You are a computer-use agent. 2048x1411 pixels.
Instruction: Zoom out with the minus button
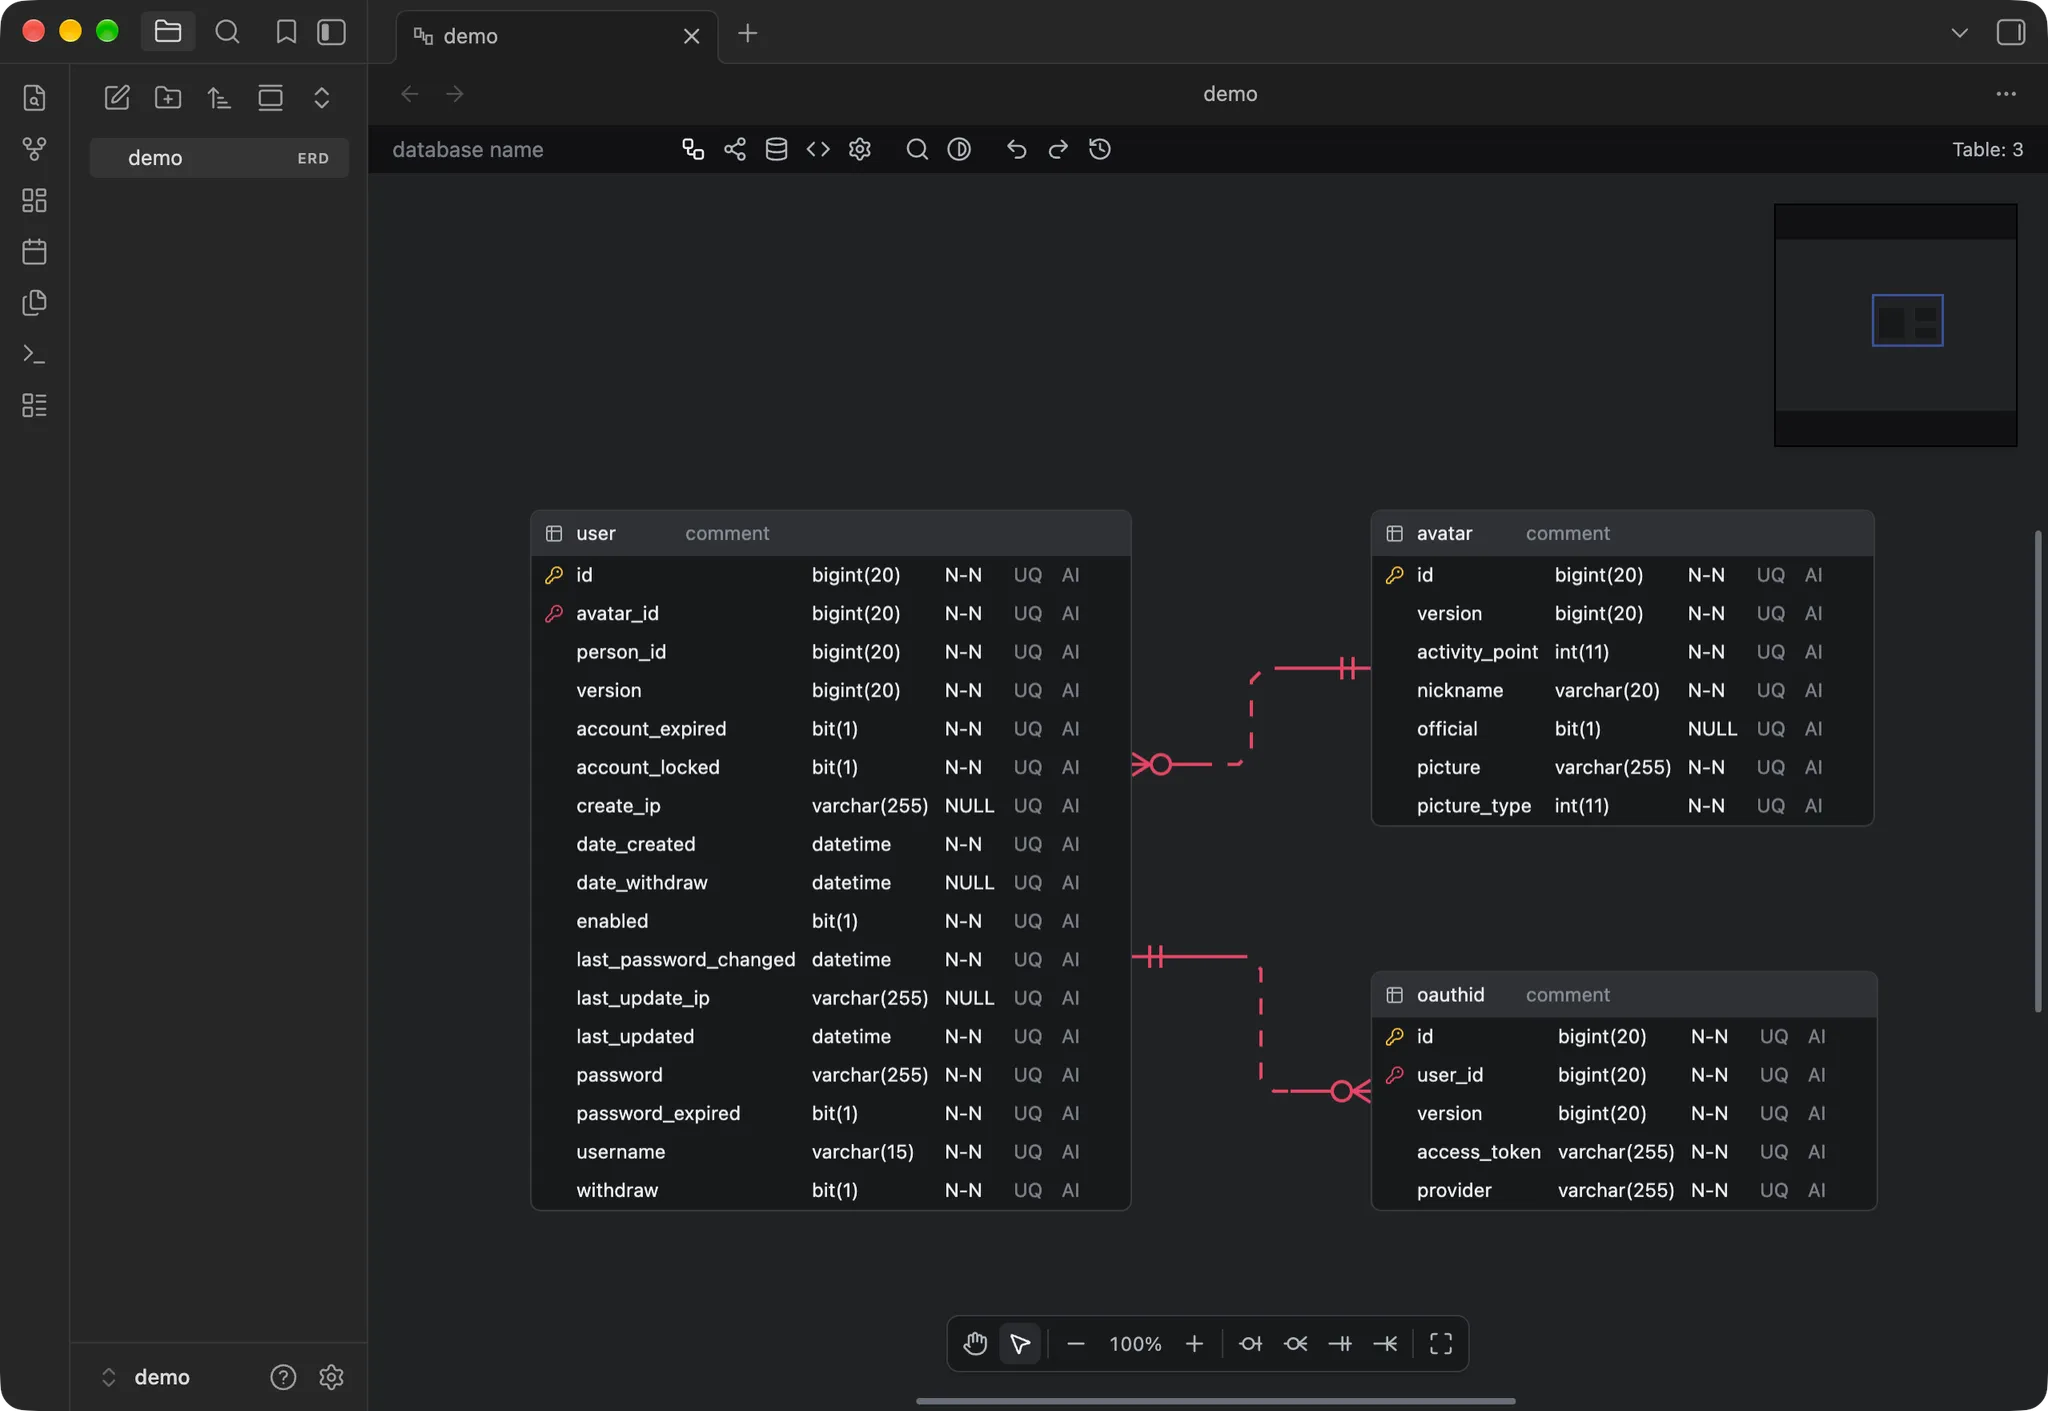[1076, 1343]
